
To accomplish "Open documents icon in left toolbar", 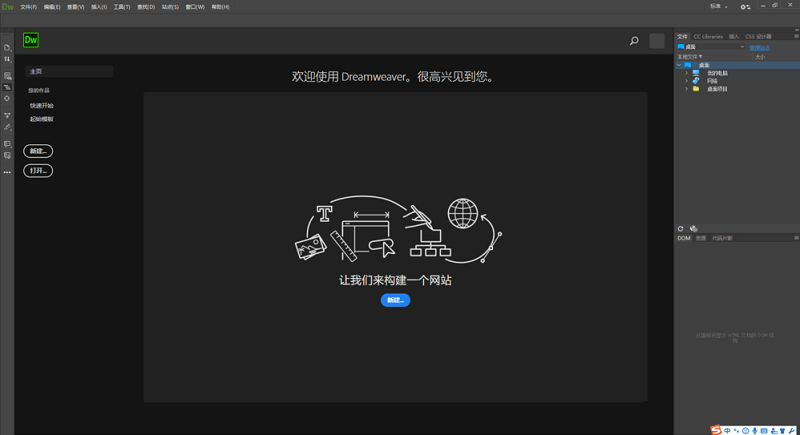I will tap(7, 47).
